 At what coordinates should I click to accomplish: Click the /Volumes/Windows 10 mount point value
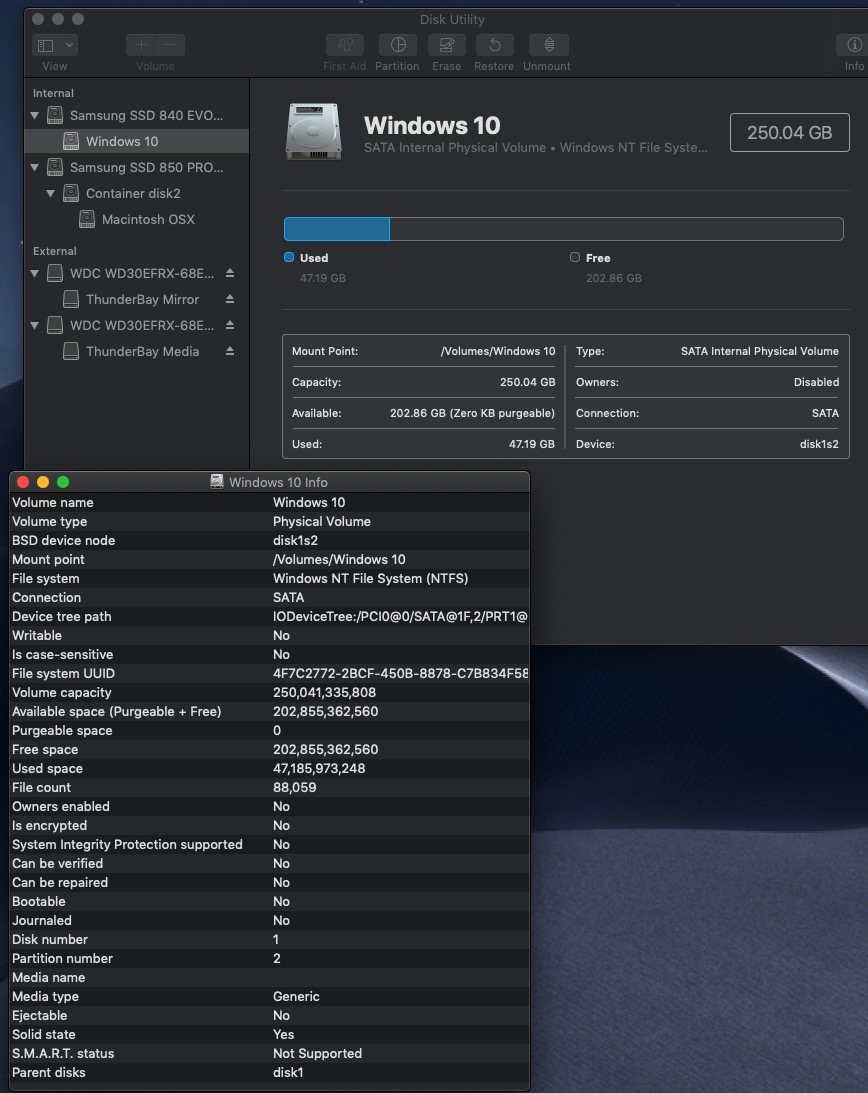tap(498, 351)
